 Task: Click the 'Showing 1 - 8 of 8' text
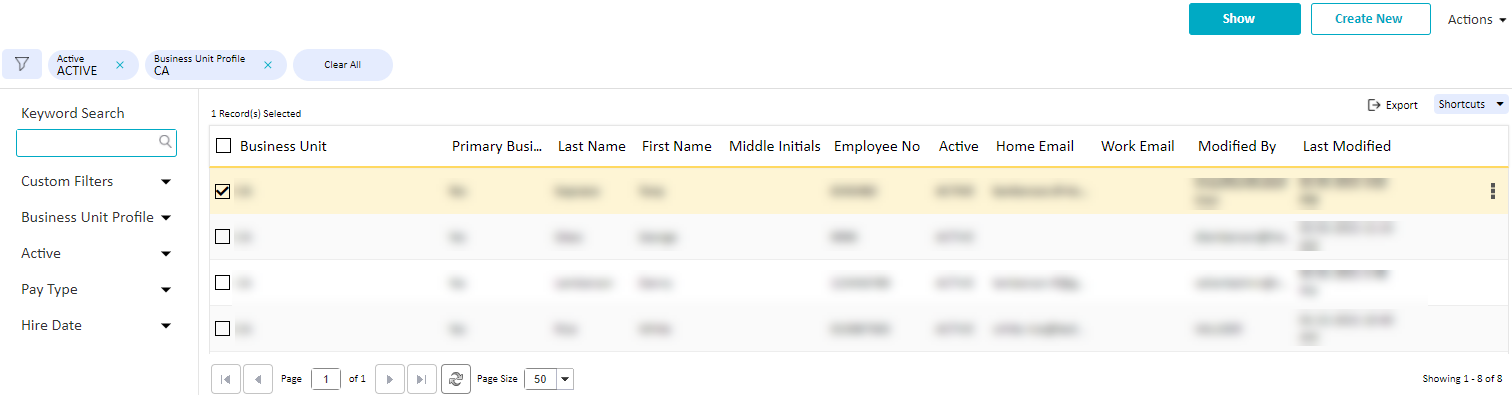pyautogui.click(x=1462, y=379)
